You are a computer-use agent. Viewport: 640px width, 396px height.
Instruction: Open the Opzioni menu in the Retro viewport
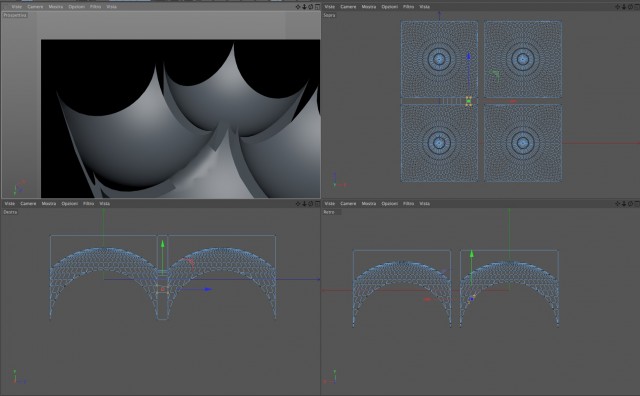click(389, 203)
